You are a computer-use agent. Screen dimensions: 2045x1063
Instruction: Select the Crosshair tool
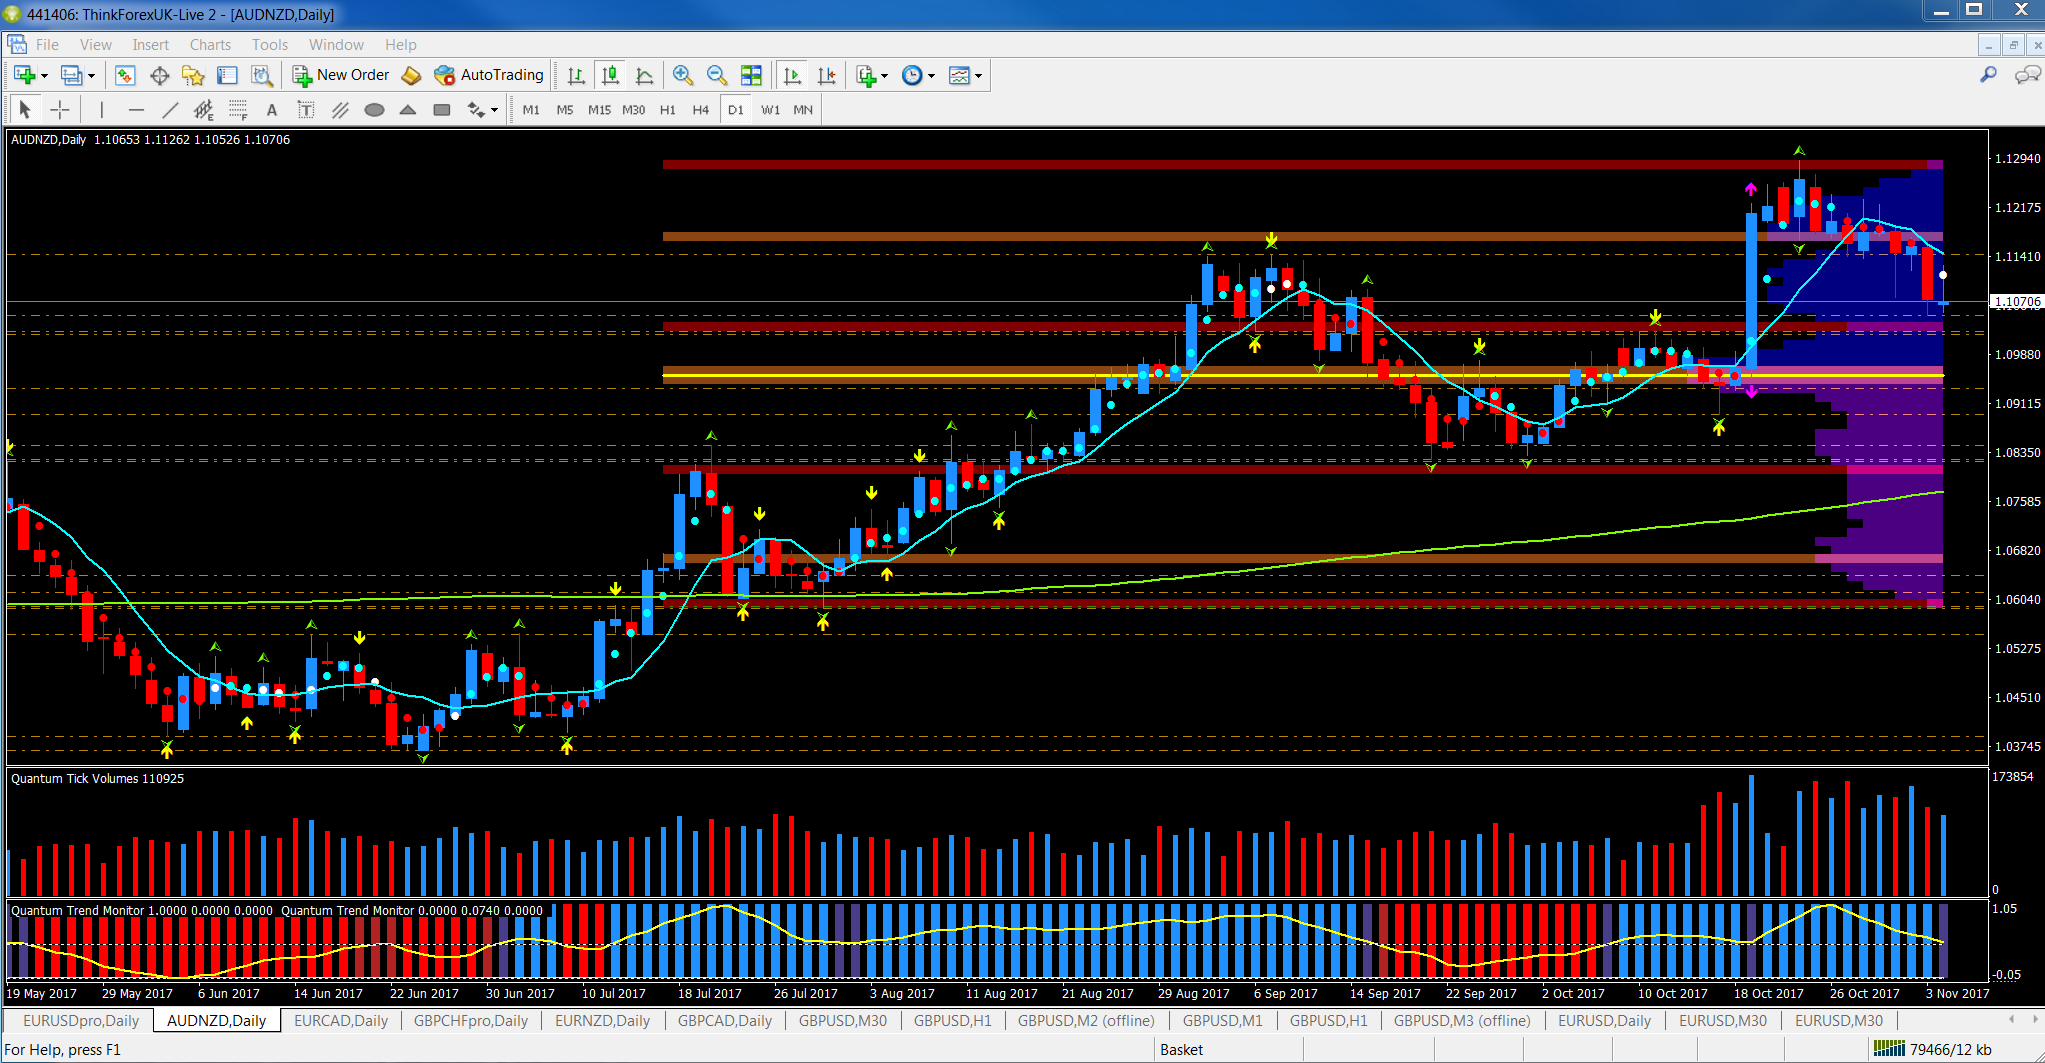[60, 110]
